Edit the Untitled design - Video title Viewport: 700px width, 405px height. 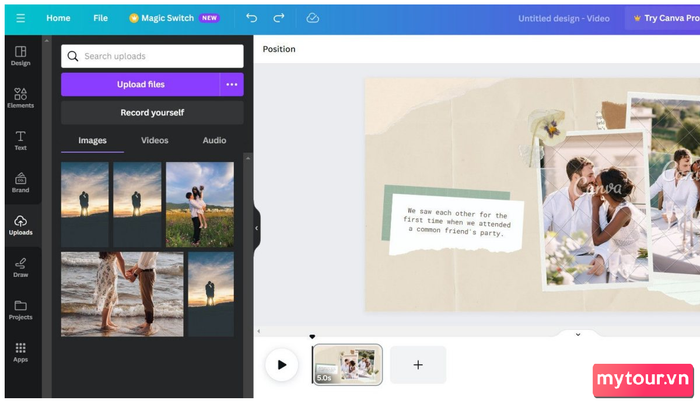(564, 18)
